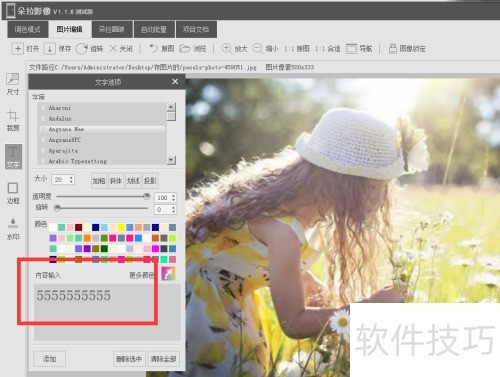
Task: Switch to the 图片编辑 tab
Action: (x=69, y=29)
